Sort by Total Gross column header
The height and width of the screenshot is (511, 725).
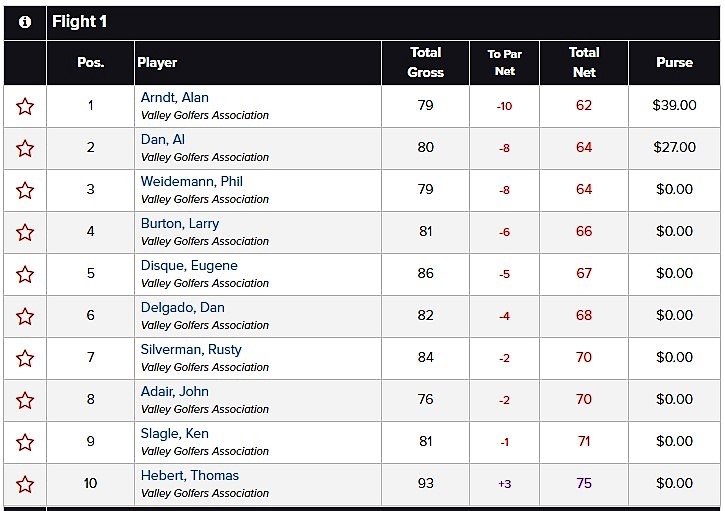point(425,62)
